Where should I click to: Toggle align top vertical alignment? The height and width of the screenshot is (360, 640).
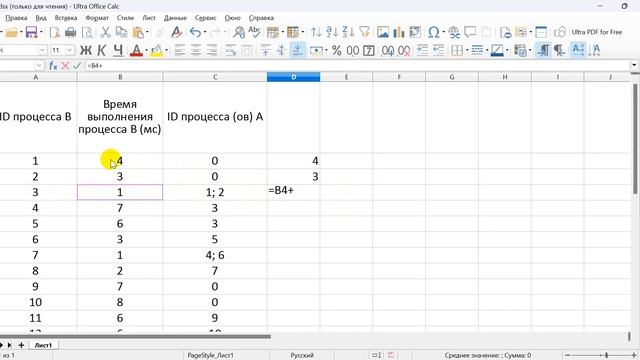click(x=265, y=50)
